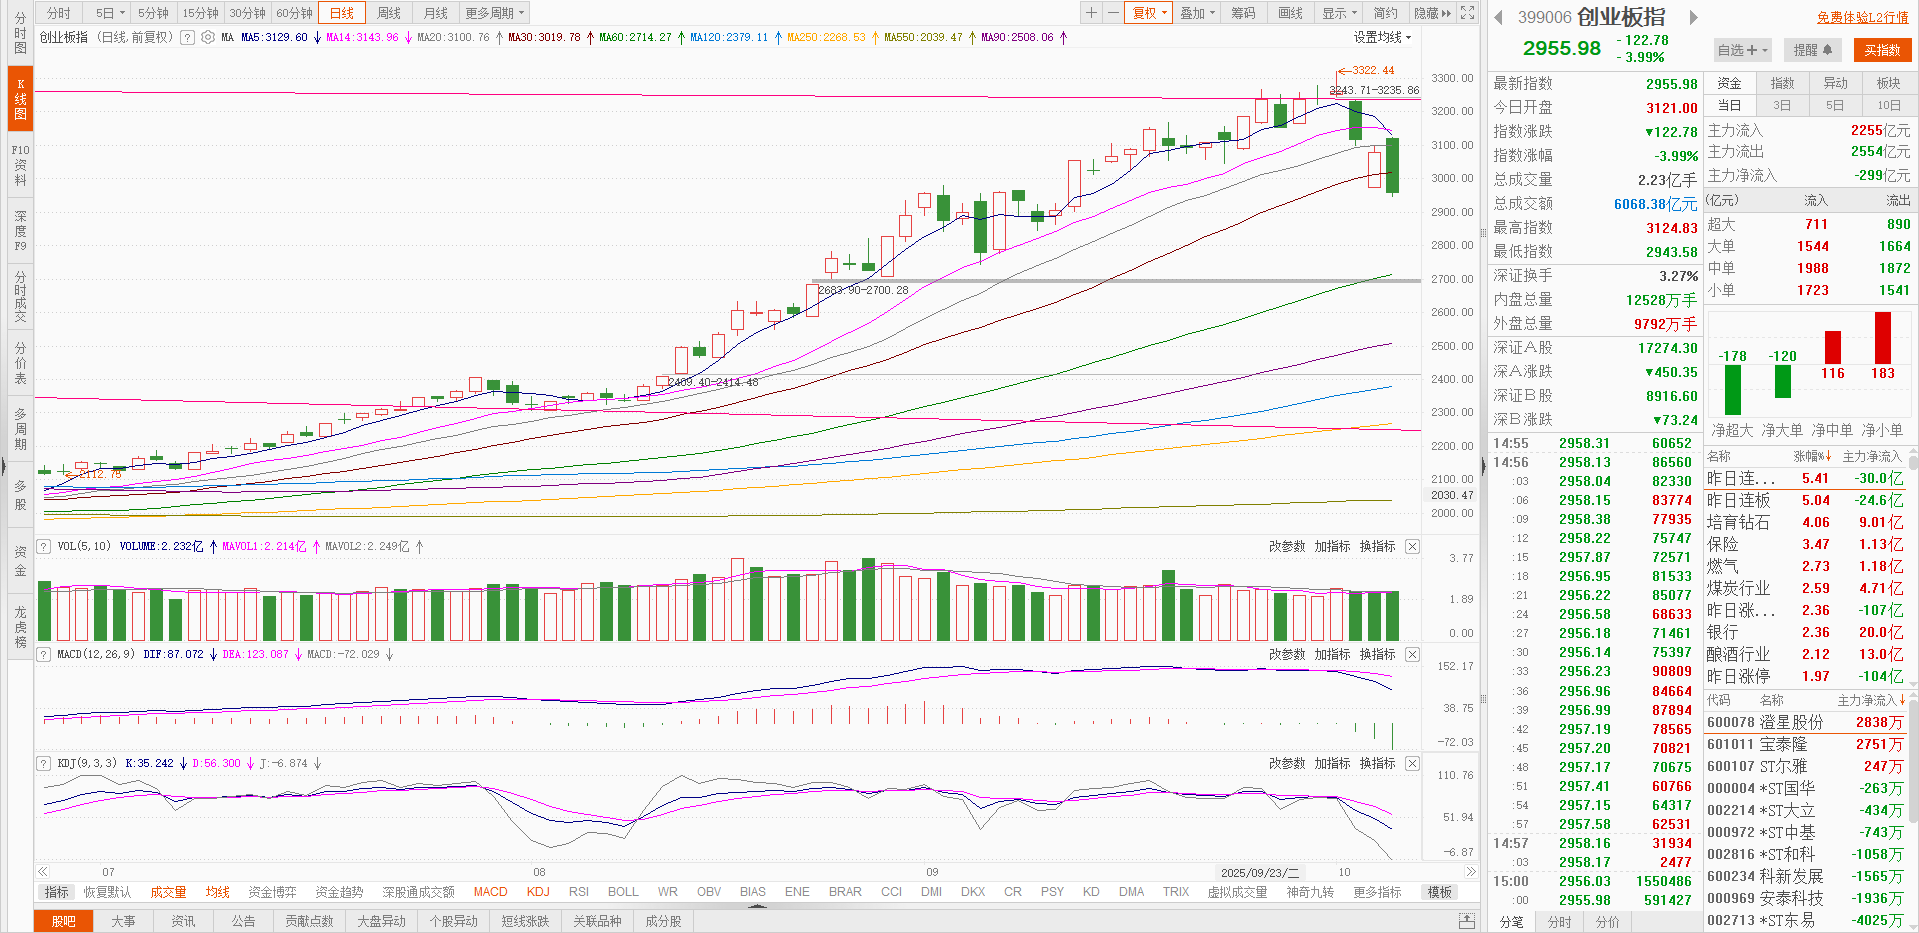The width and height of the screenshot is (1919, 933).
Task: Click the fullscreen expand icon above chart
Action: (x=1467, y=13)
